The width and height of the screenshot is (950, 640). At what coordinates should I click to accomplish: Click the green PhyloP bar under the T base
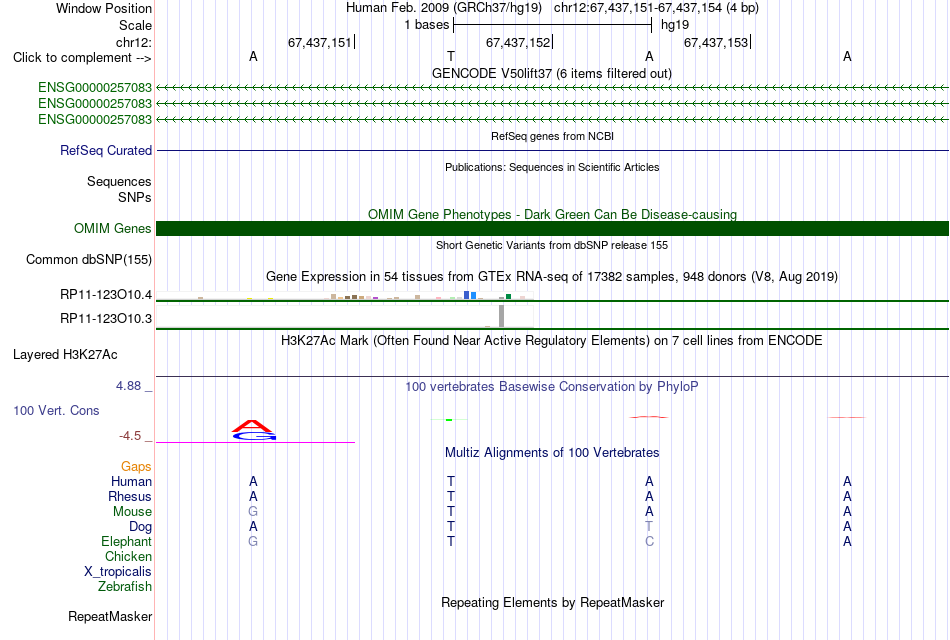tap(449, 419)
